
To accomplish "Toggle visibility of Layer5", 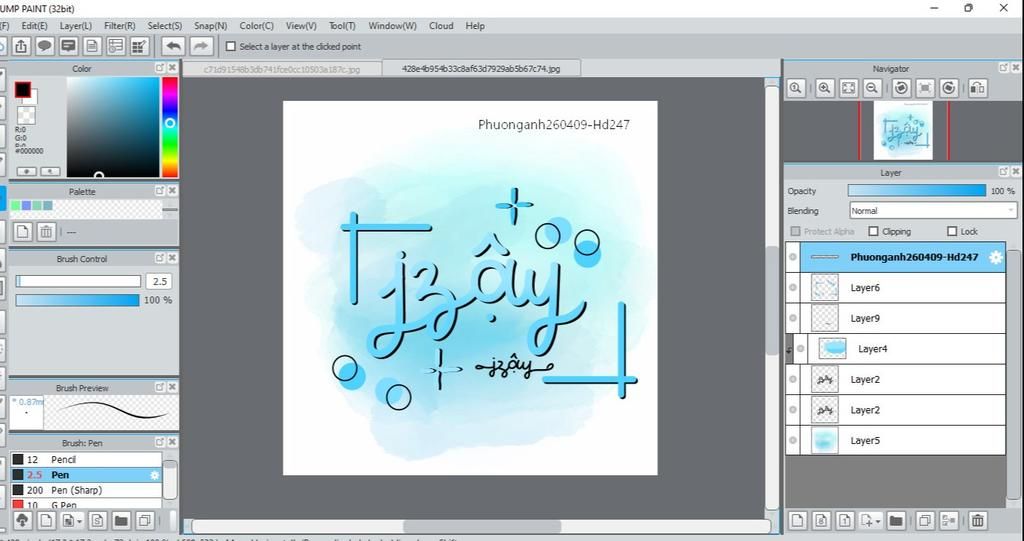I will 793,440.
